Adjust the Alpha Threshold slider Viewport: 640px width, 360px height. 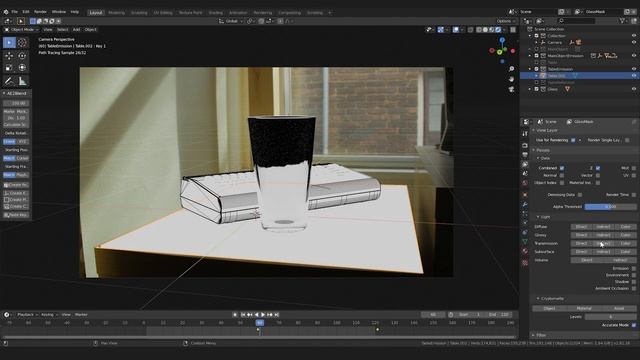click(610, 207)
